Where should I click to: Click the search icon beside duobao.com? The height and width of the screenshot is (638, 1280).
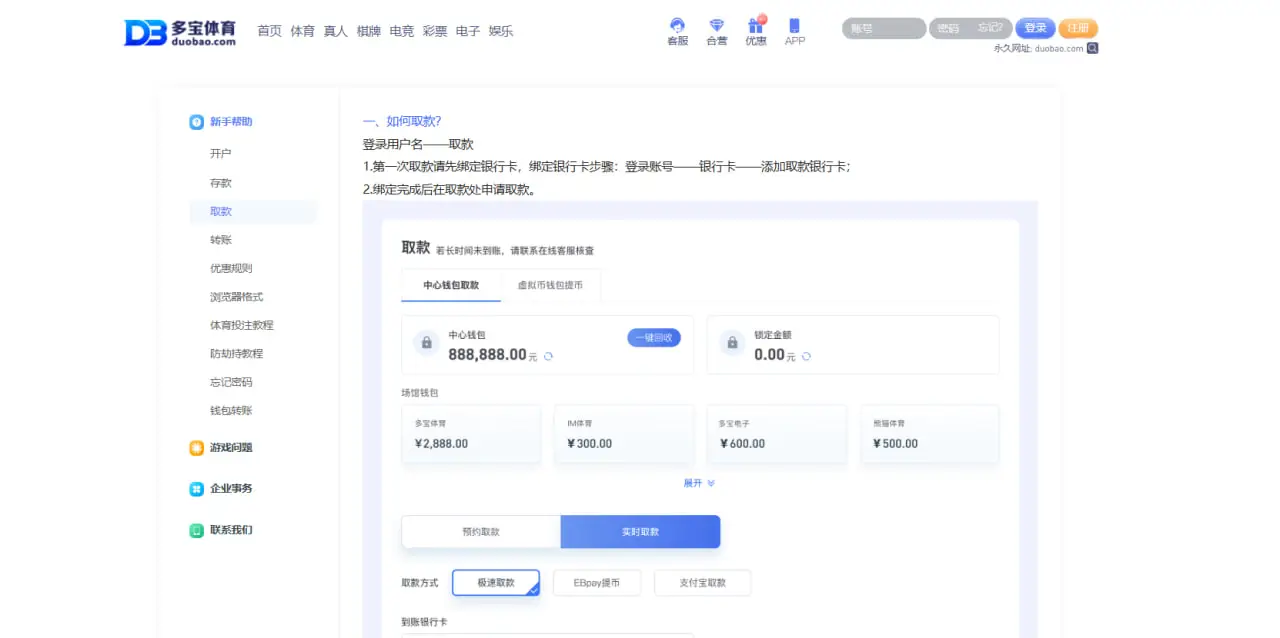pyautogui.click(x=1092, y=47)
